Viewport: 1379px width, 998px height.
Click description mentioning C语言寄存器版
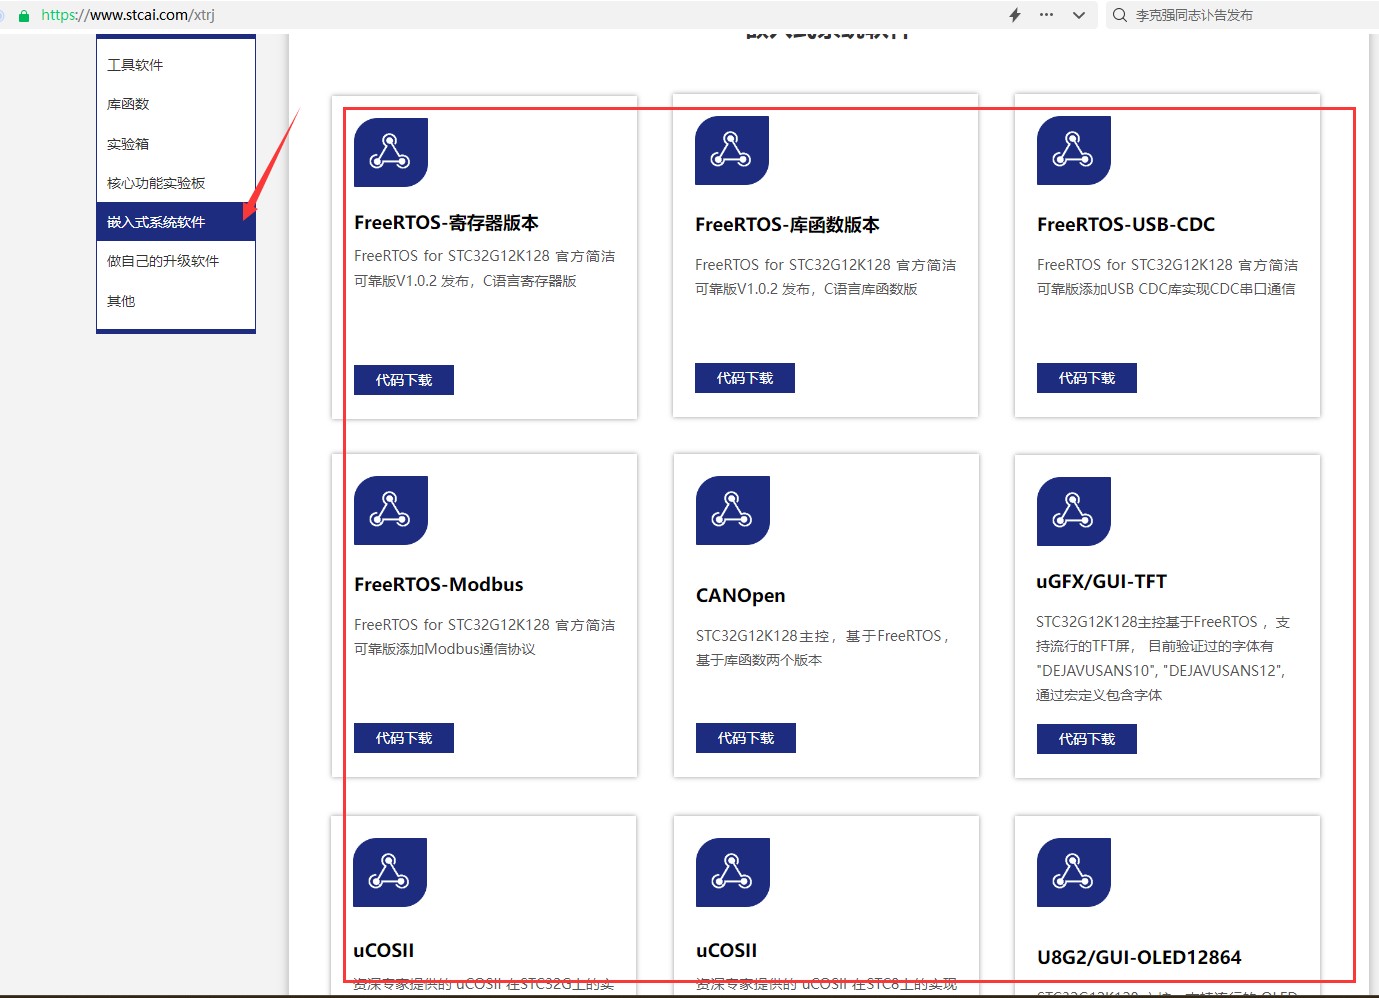coord(485,268)
